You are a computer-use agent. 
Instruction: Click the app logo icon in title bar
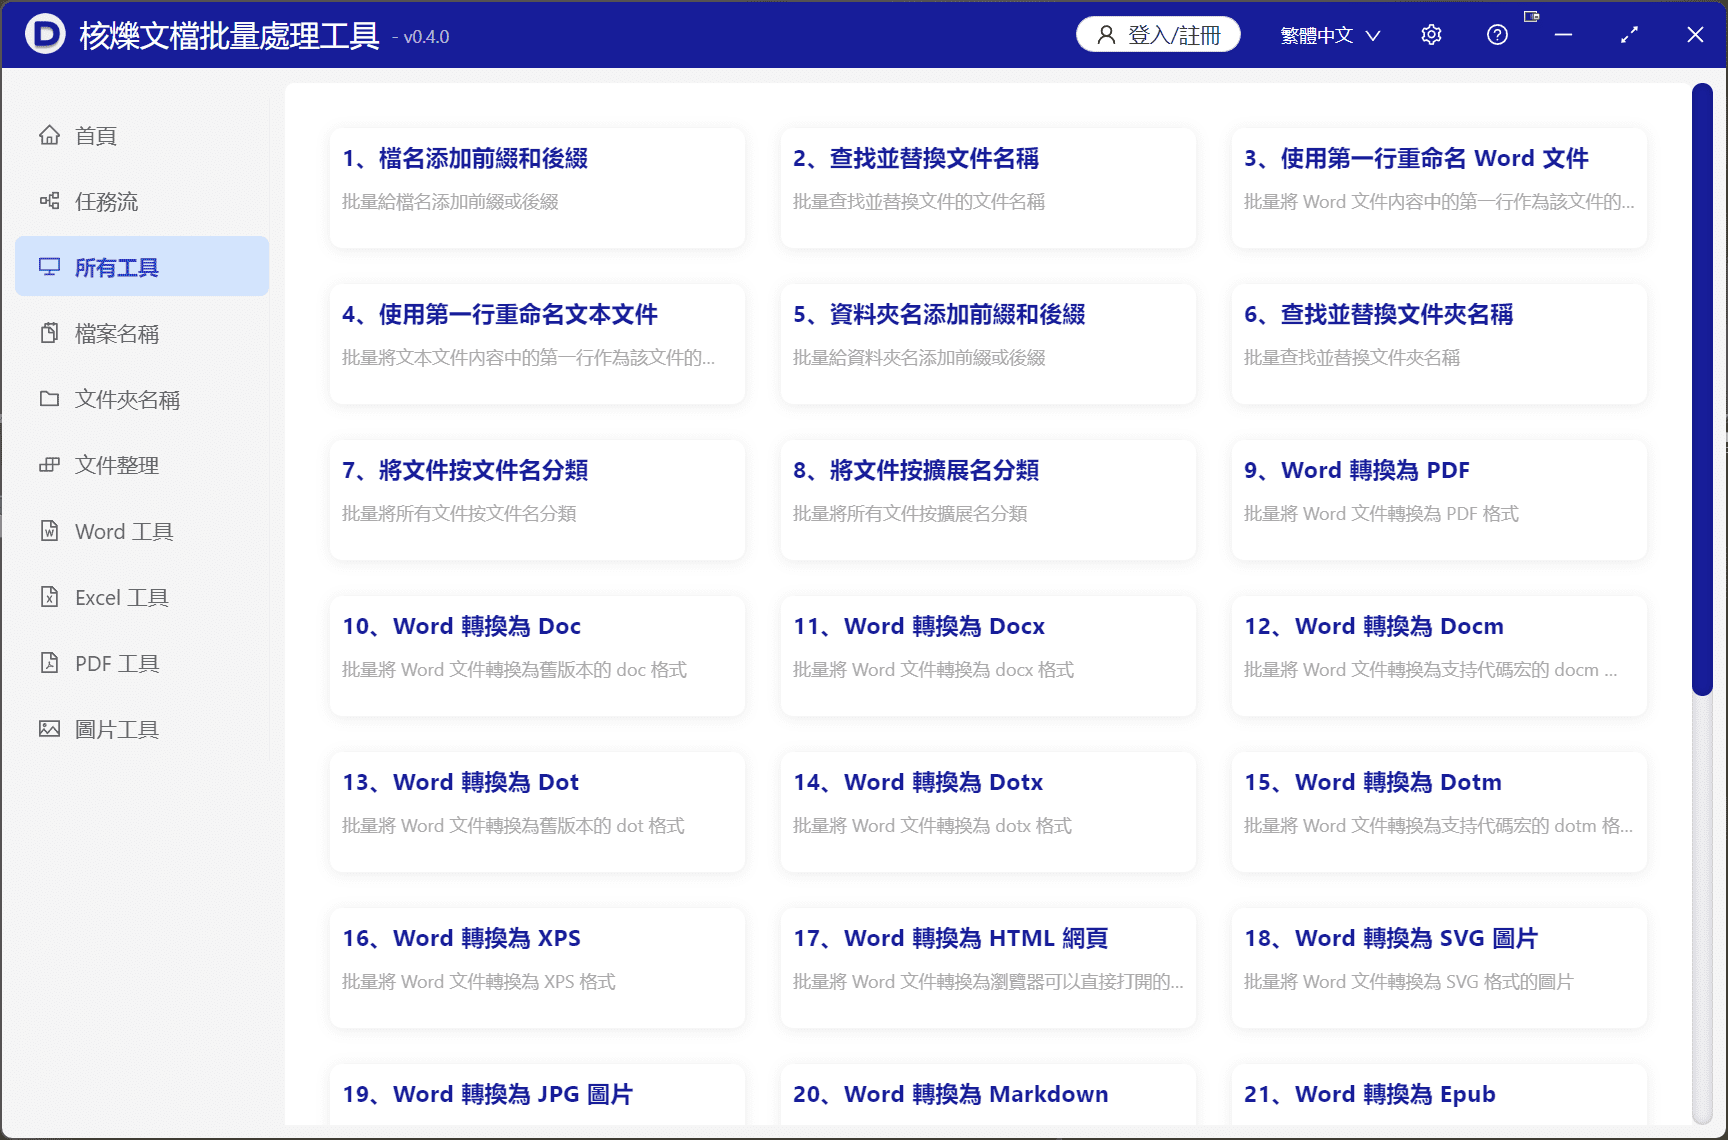point(45,35)
